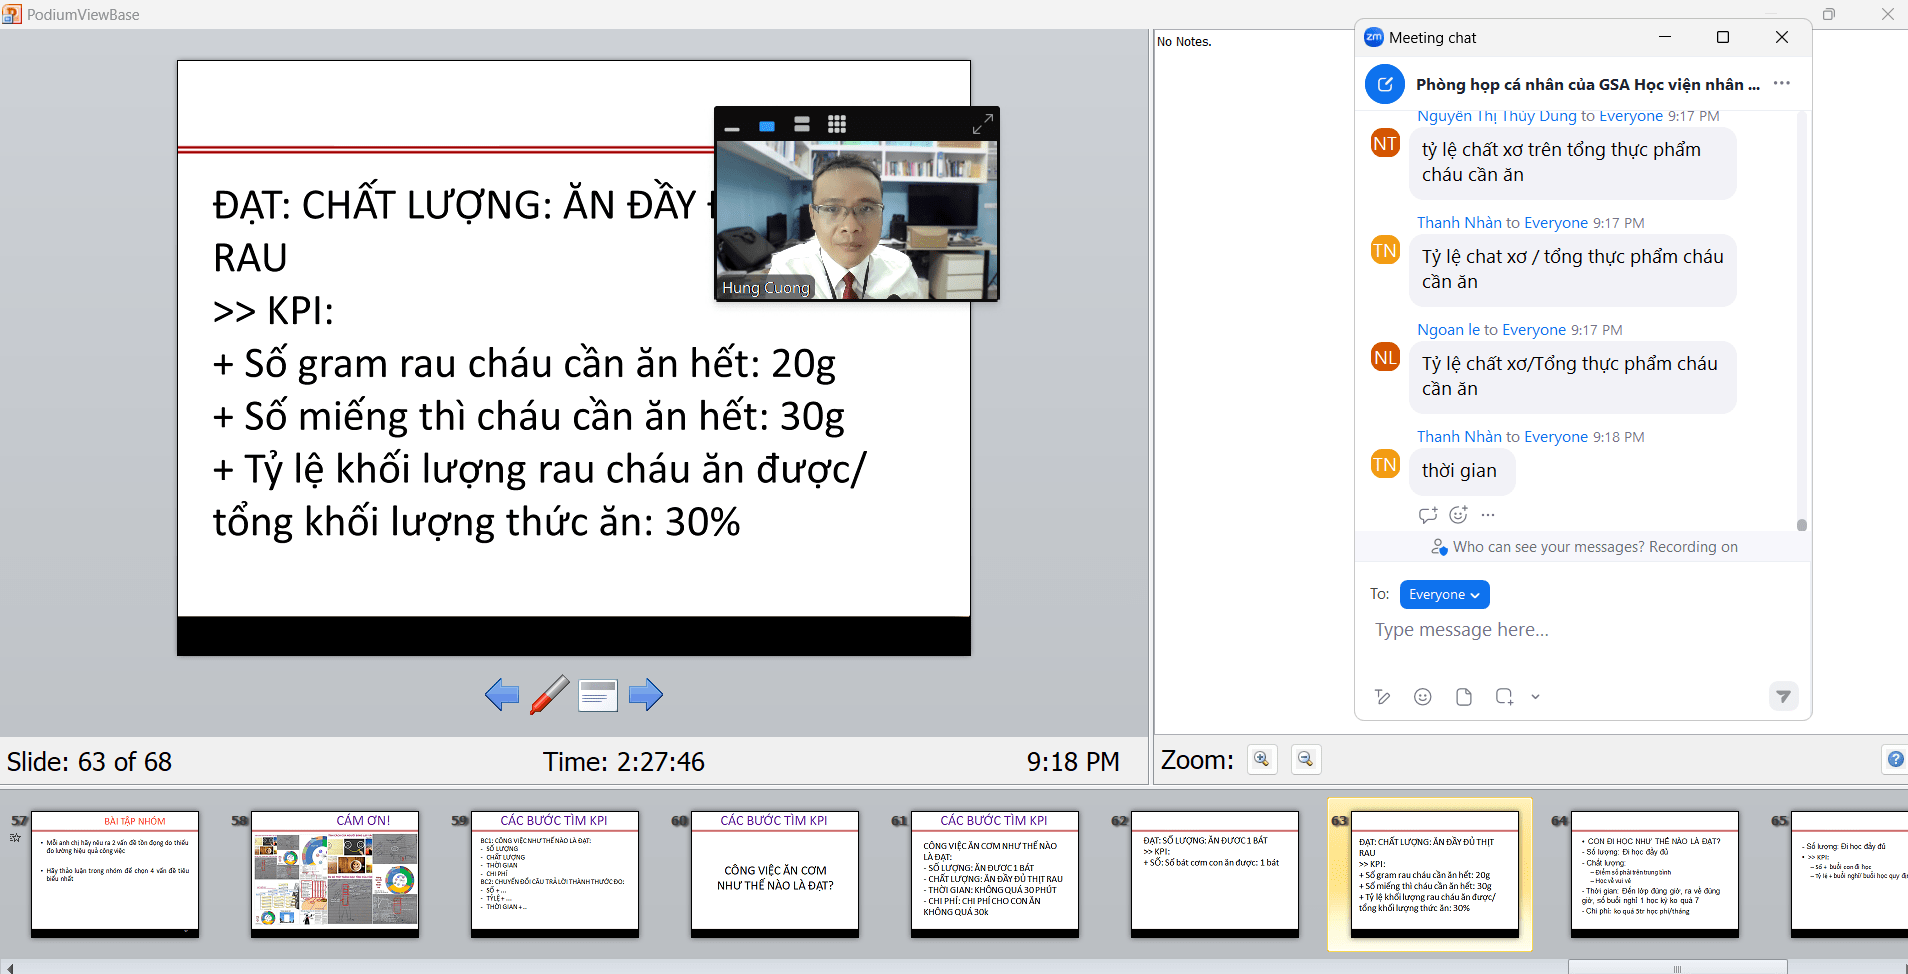Open the pen and pointer options
Image resolution: width=1908 pixels, height=974 pixels.
pyautogui.click(x=550, y=694)
